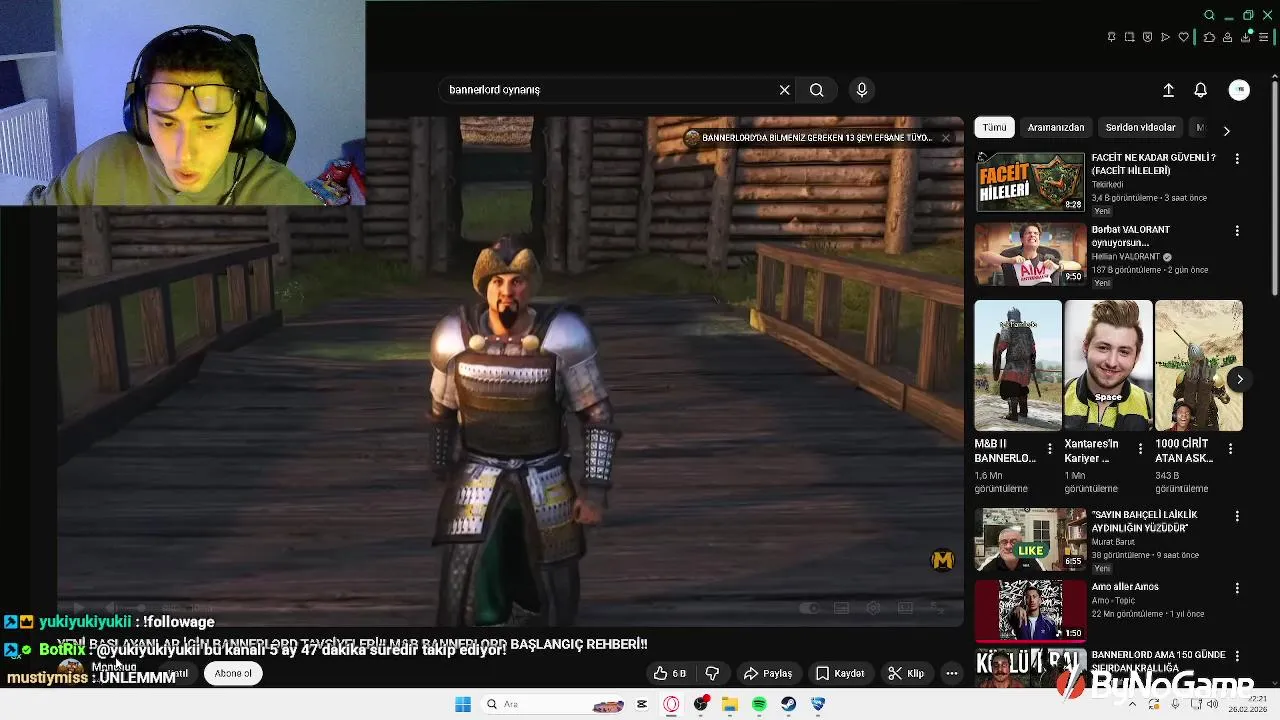Open the Easy Setup lines icon
This screenshot has width=1280, height=720.
pyautogui.click(x=1263, y=37)
